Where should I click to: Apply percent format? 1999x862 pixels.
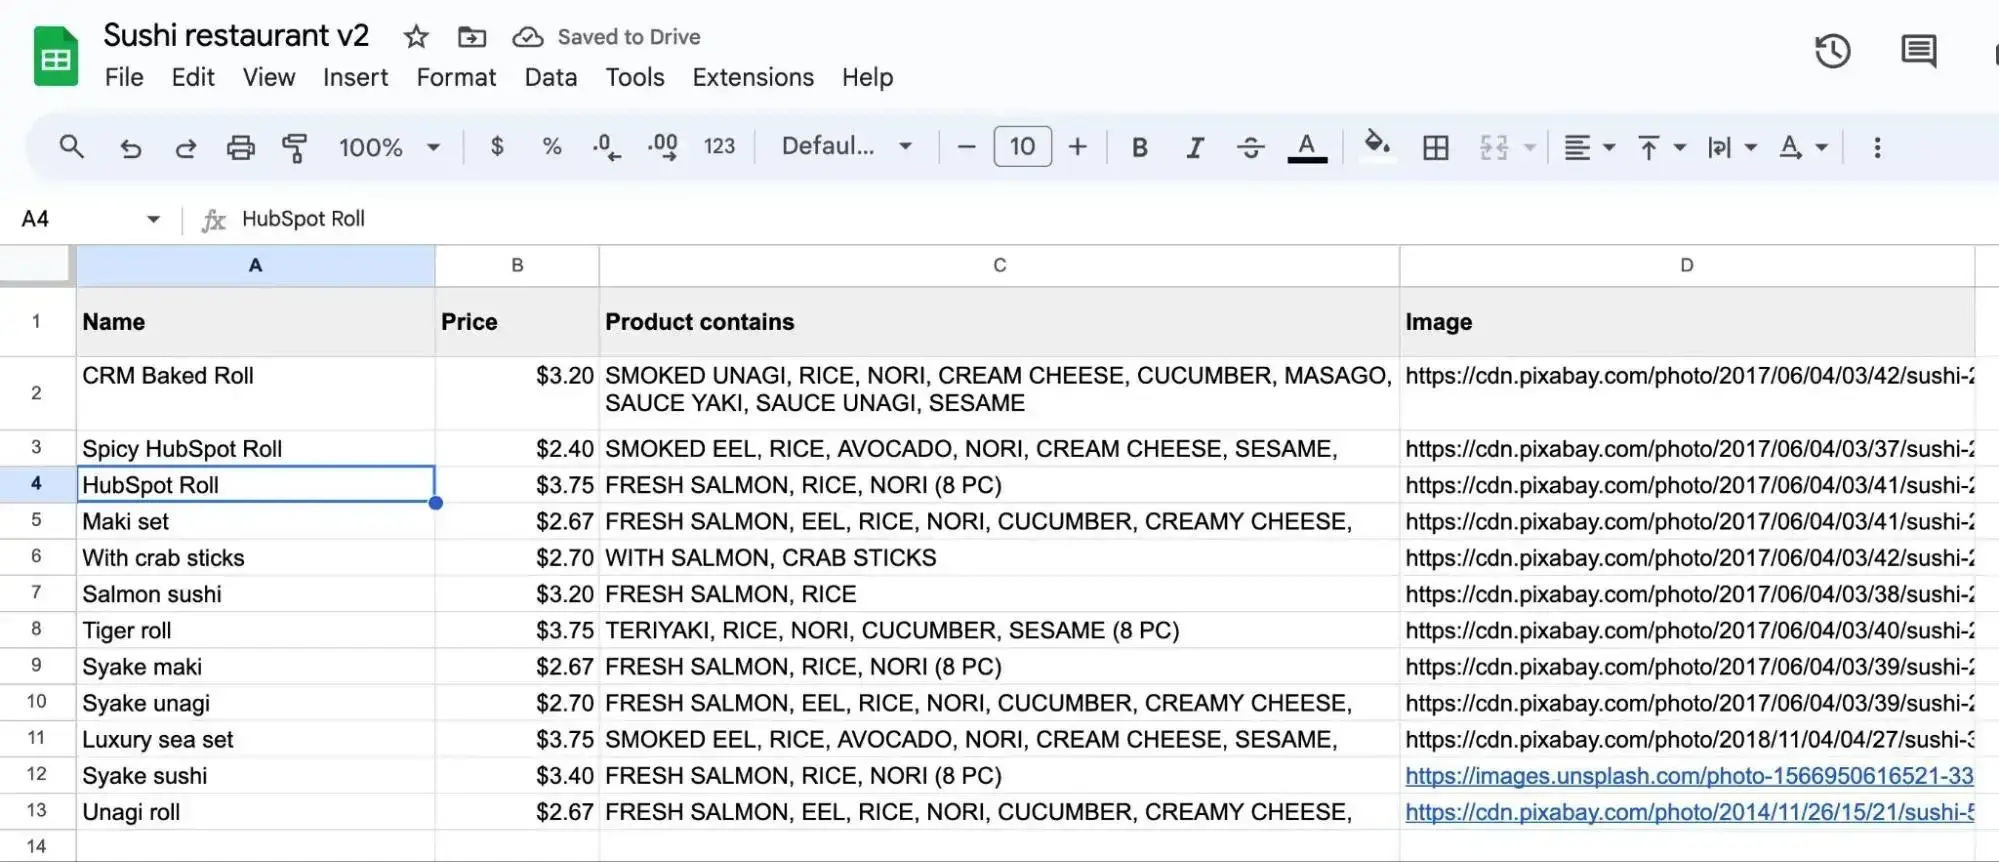[551, 146]
